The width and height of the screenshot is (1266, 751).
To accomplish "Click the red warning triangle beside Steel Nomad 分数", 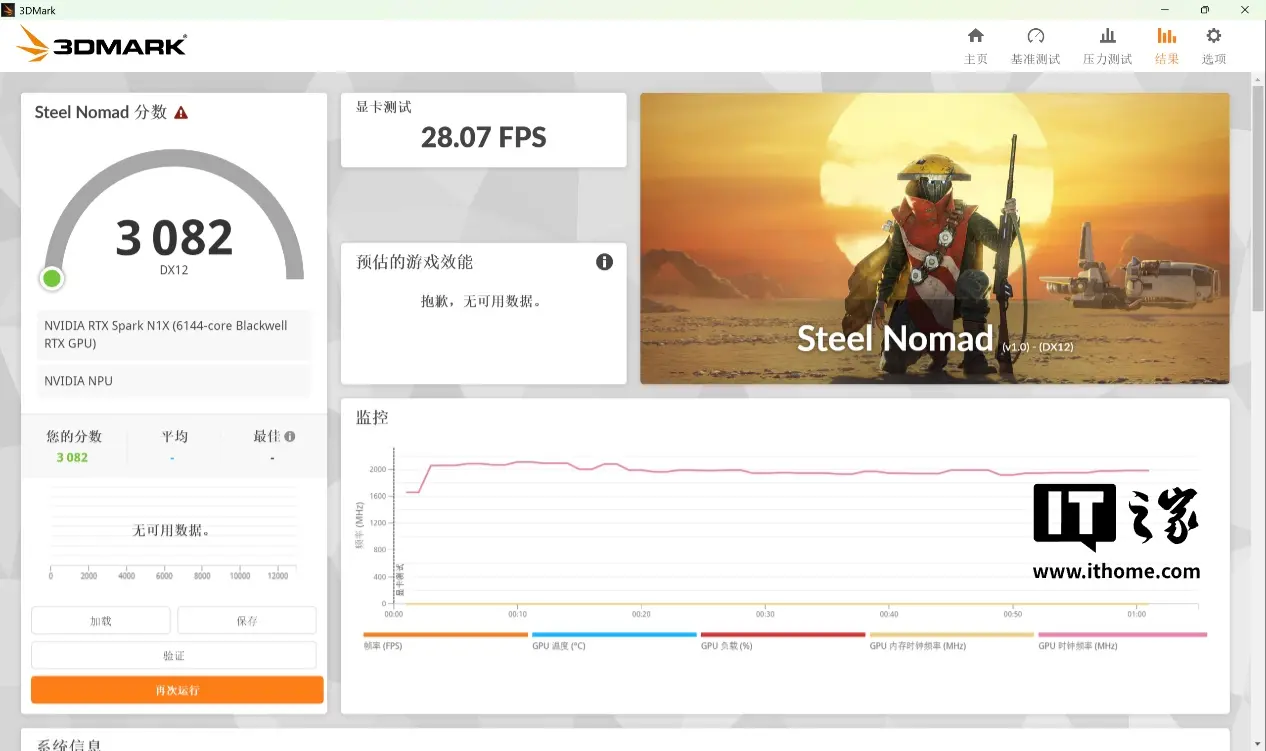I will pos(181,113).
